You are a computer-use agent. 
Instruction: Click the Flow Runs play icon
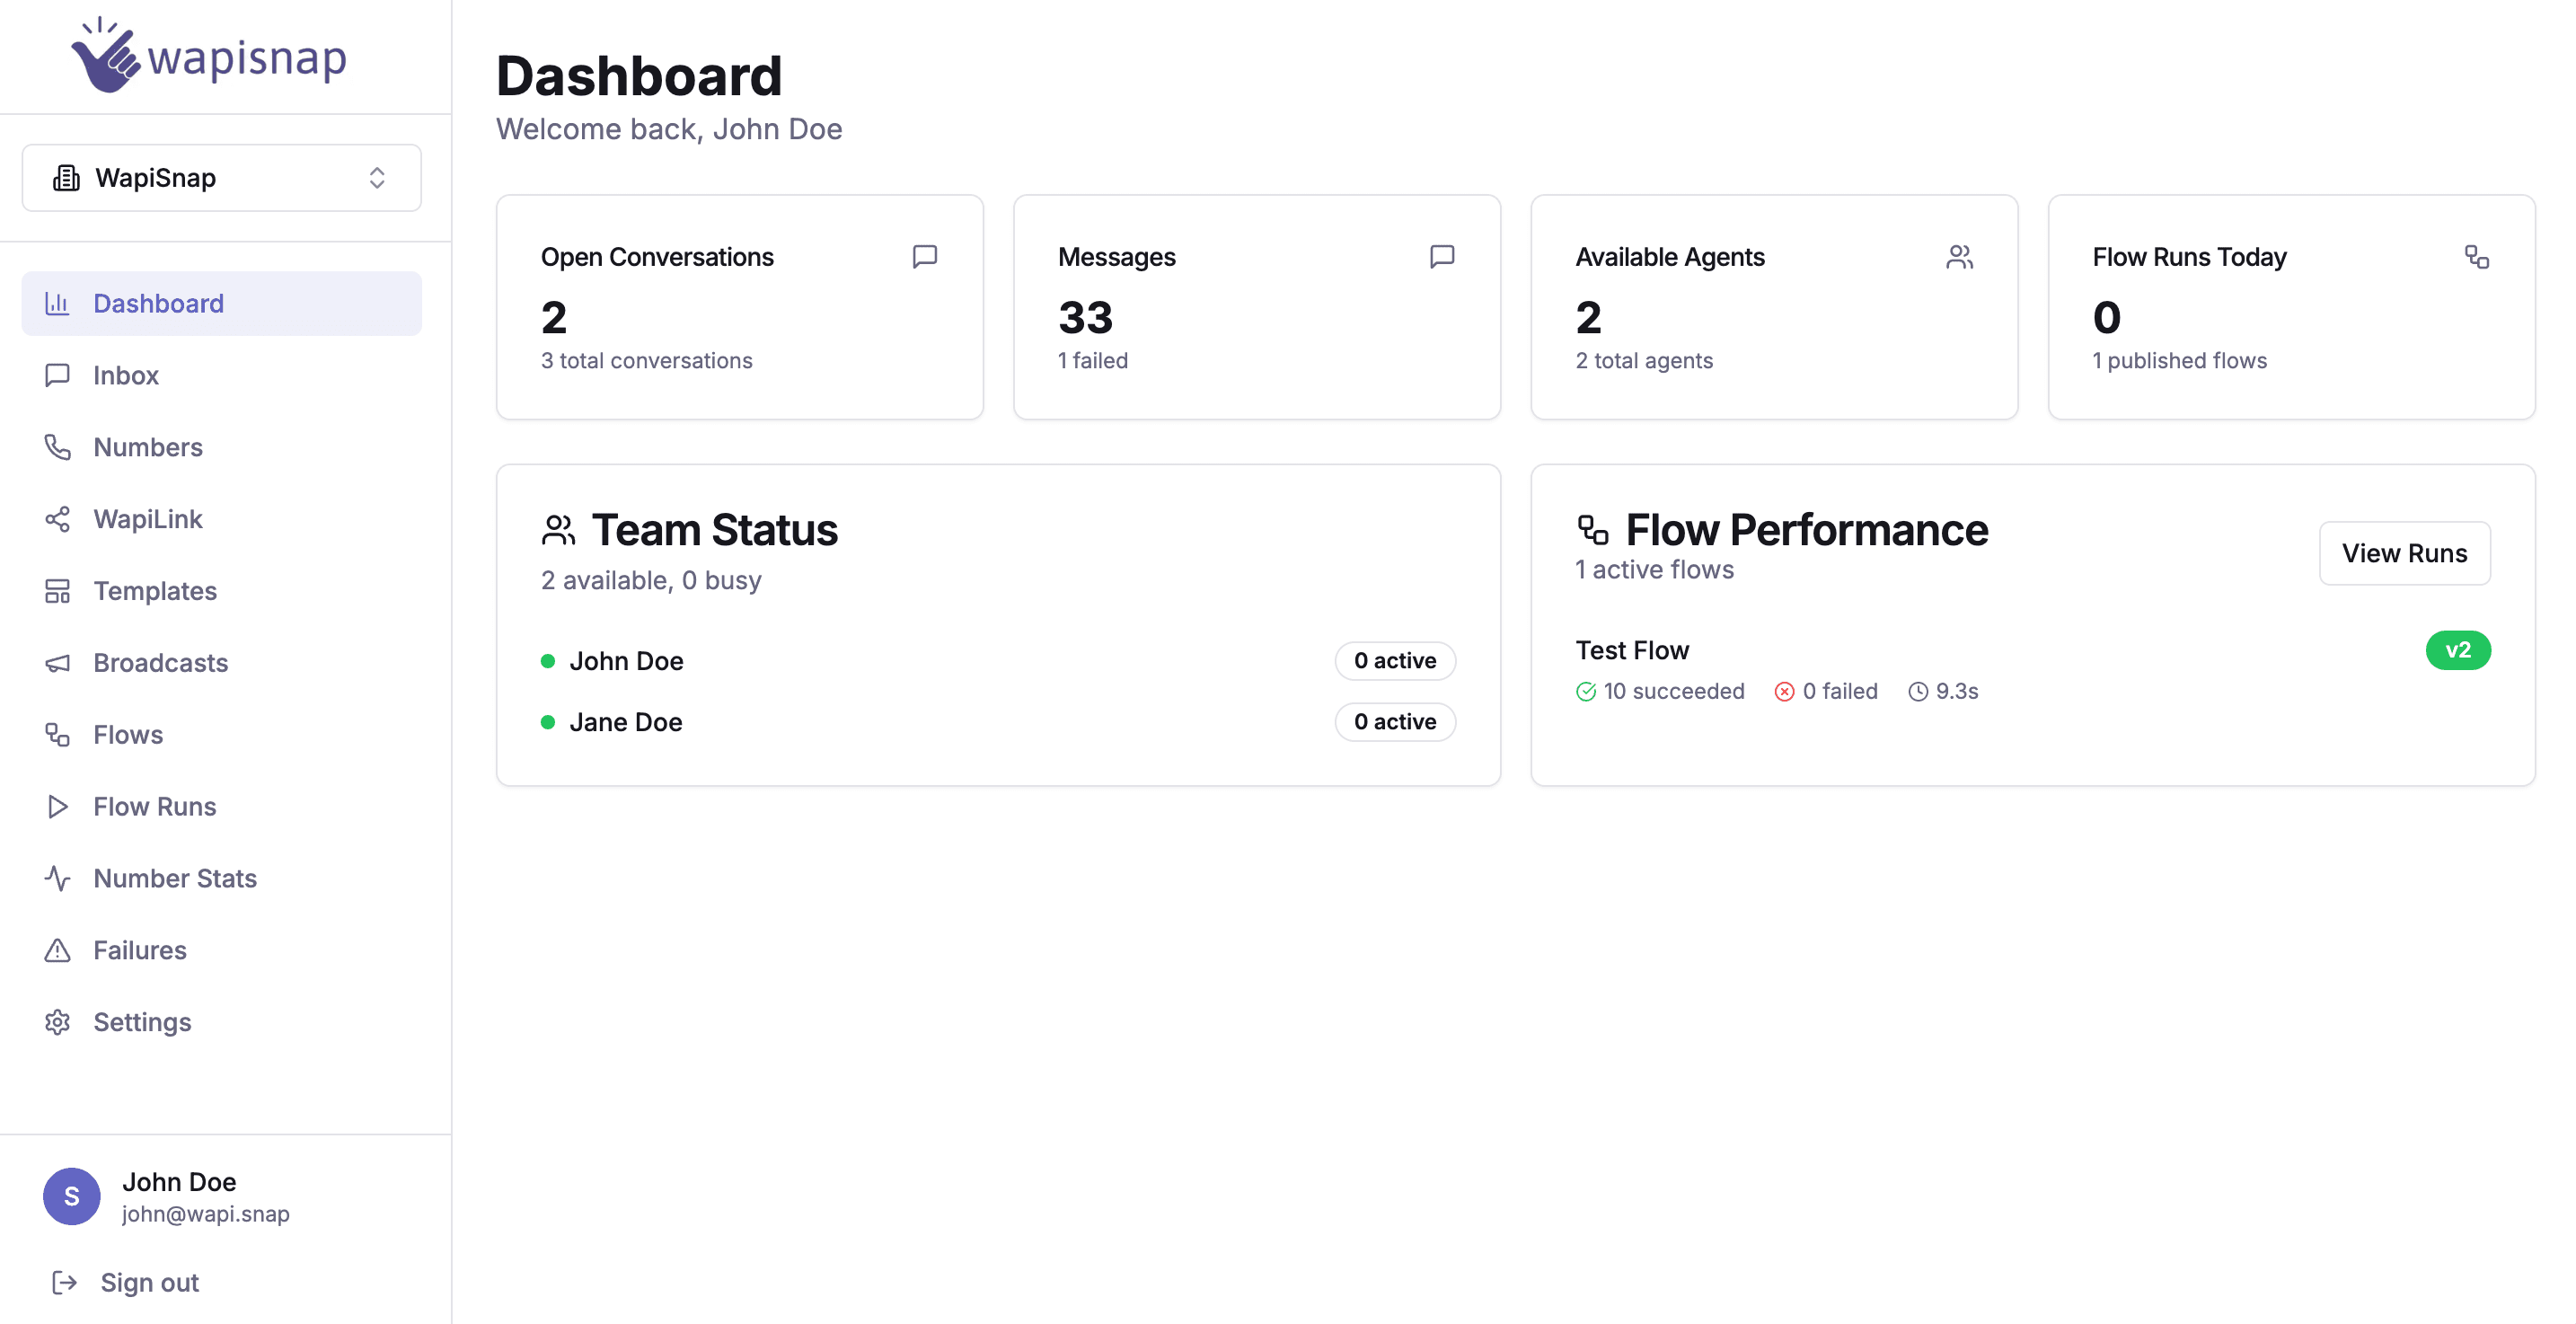[x=57, y=806]
